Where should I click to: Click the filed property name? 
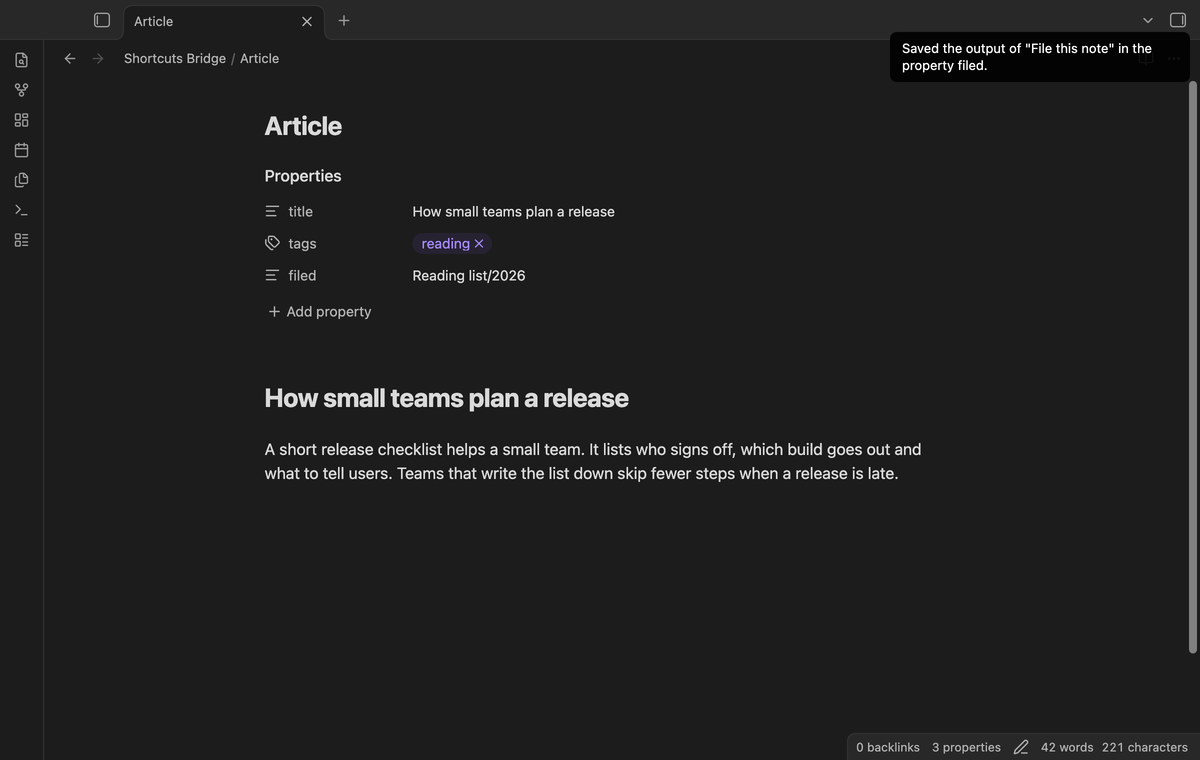[302, 276]
